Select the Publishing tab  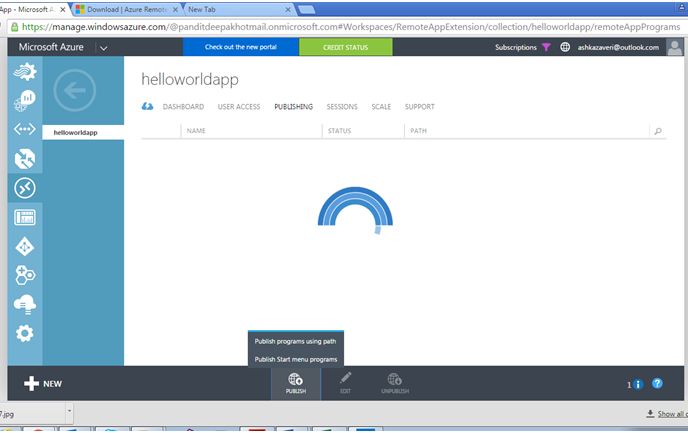pos(294,107)
